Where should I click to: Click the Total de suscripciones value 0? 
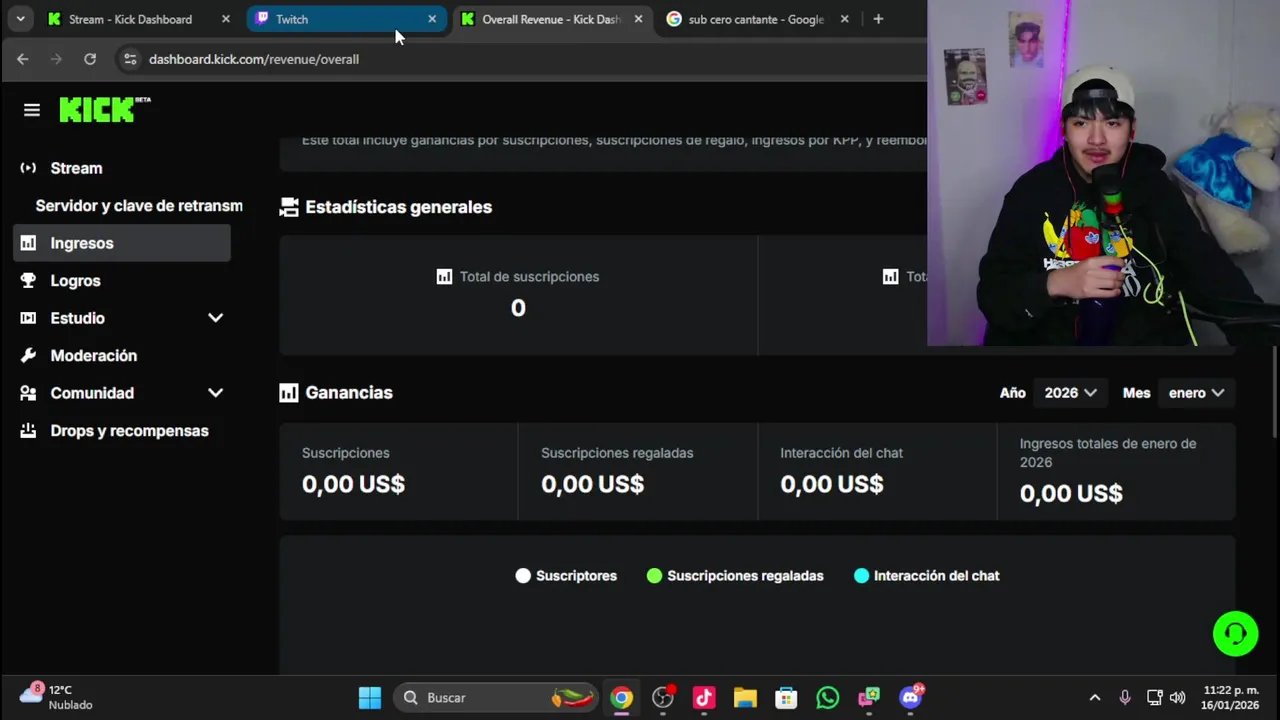[518, 308]
